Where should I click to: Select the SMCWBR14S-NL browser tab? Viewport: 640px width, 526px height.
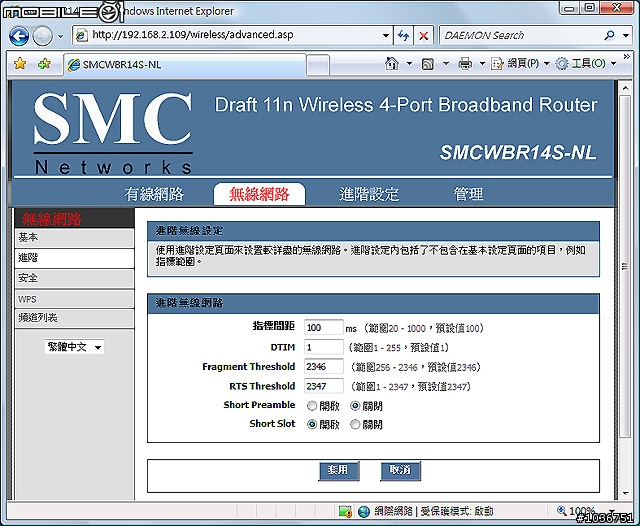click(185, 64)
